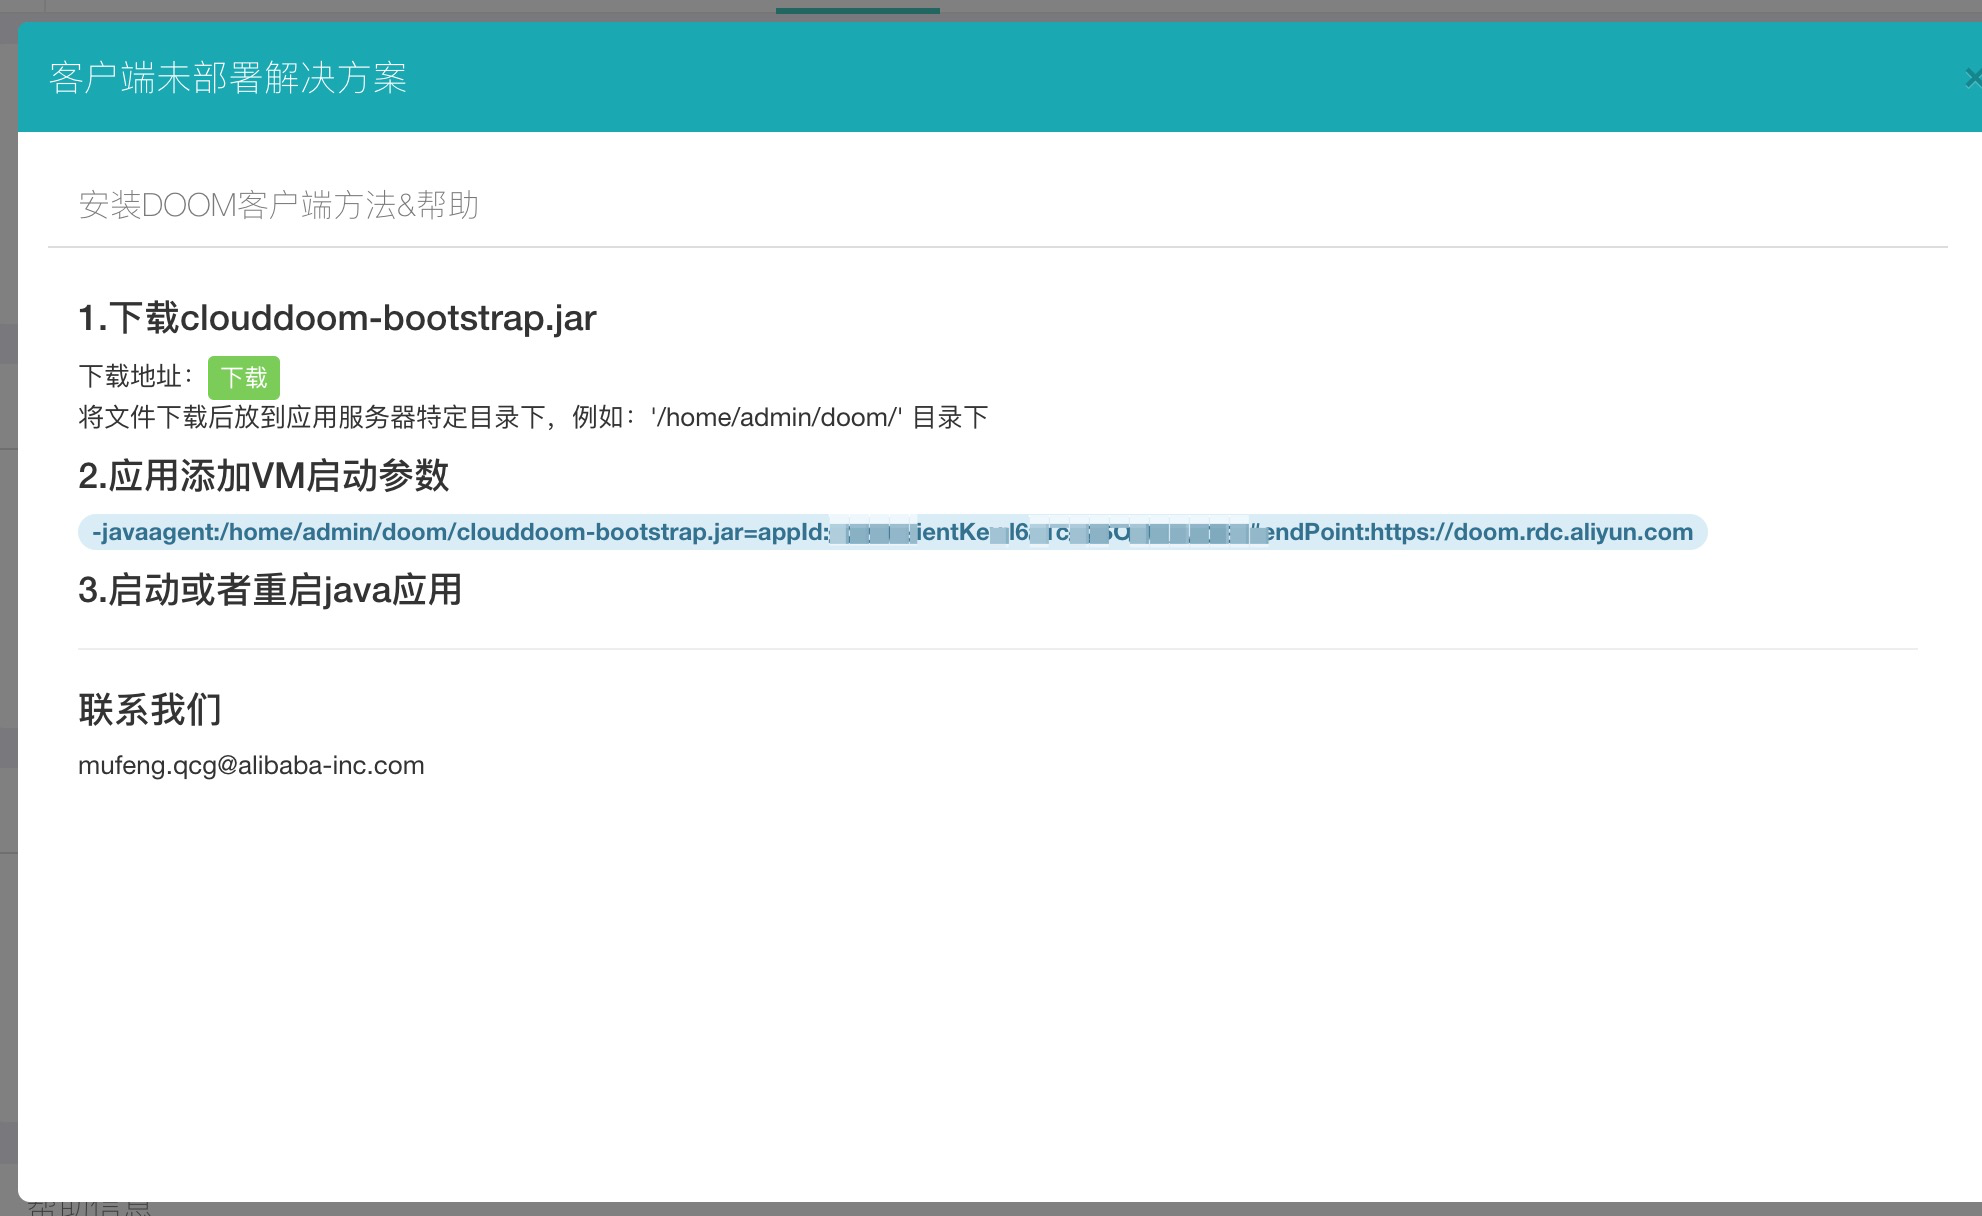Close the 客户端未部署解决方案 dialog
Viewport: 1982px width, 1216px height.
tap(1972, 78)
